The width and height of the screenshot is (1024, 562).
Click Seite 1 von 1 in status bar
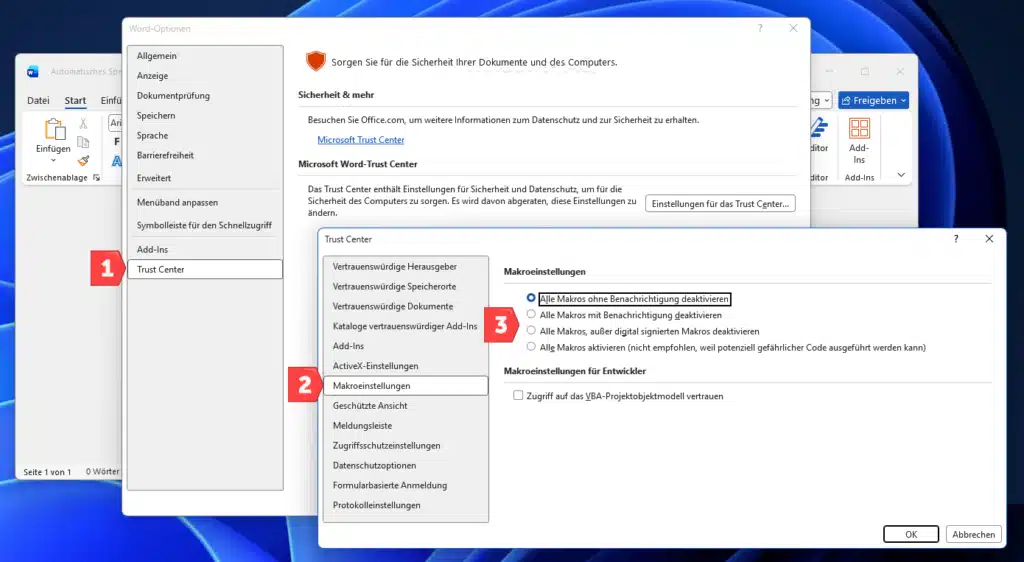[47, 472]
